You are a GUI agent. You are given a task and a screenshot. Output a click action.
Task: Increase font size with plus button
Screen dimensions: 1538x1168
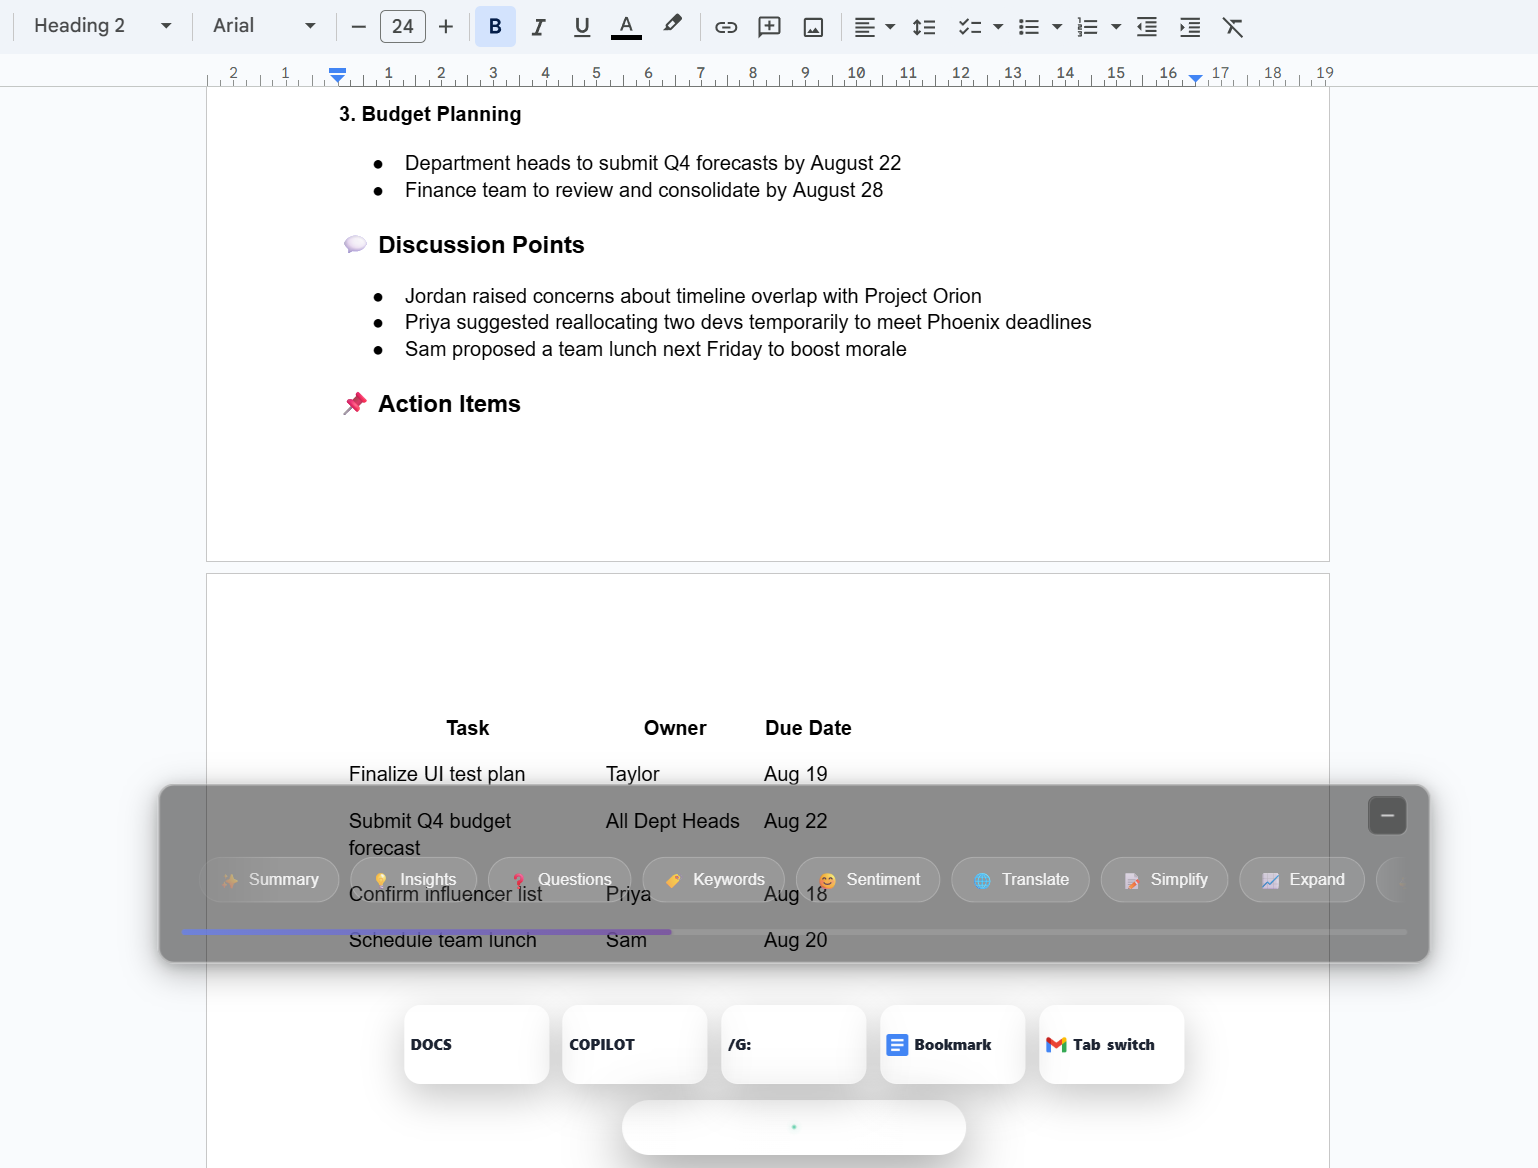coord(446,27)
